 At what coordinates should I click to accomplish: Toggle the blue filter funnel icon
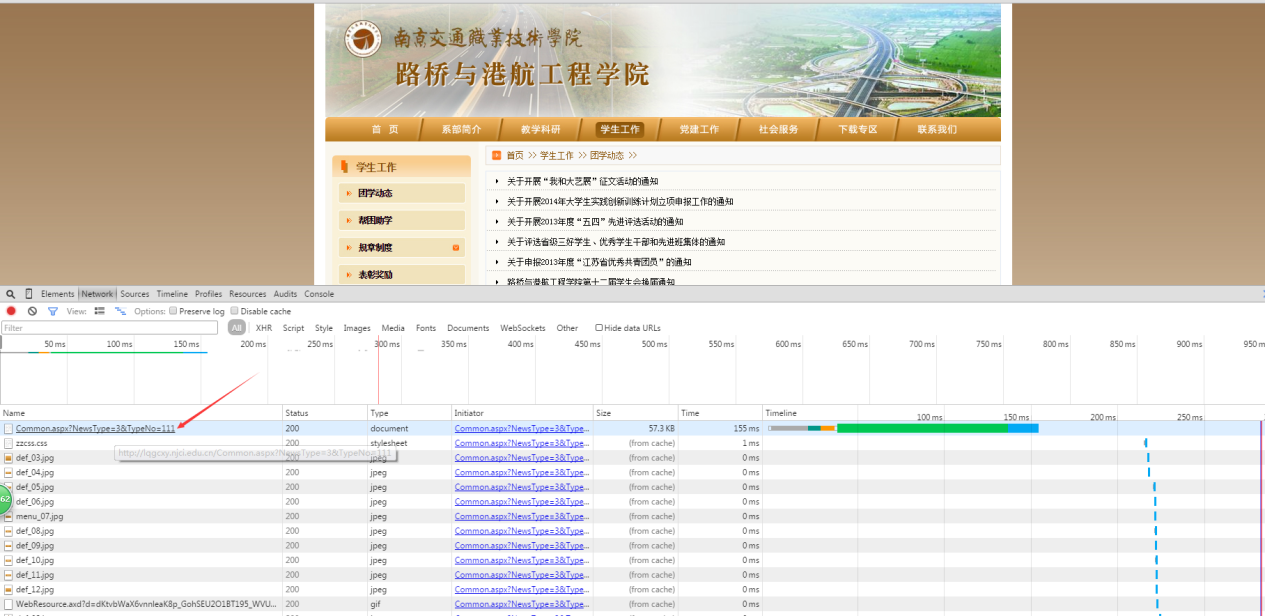click(53, 311)
